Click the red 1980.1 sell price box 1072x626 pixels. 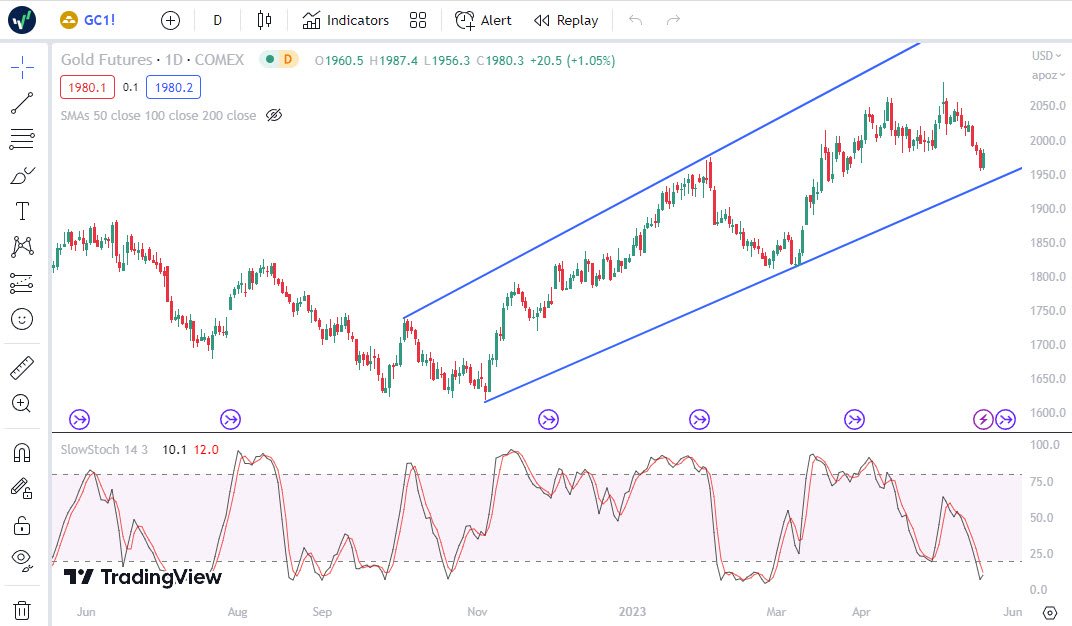pos(85,87)
